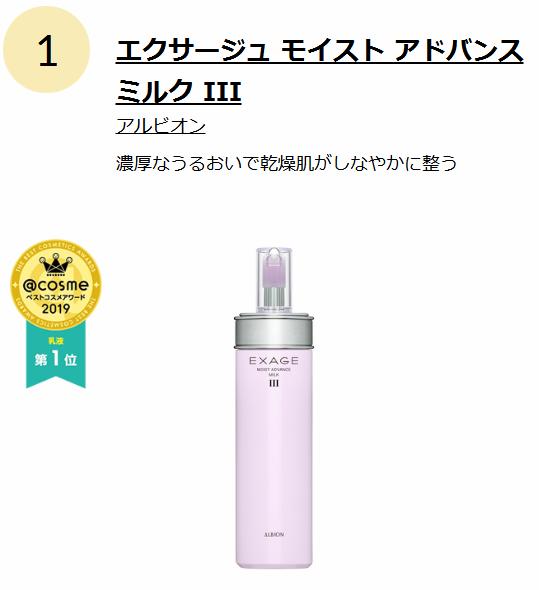Click the III numeral printed on the bottle
The width and height of the screenshot is (539, 590).
pyautogui.click(x=274, y=383)
